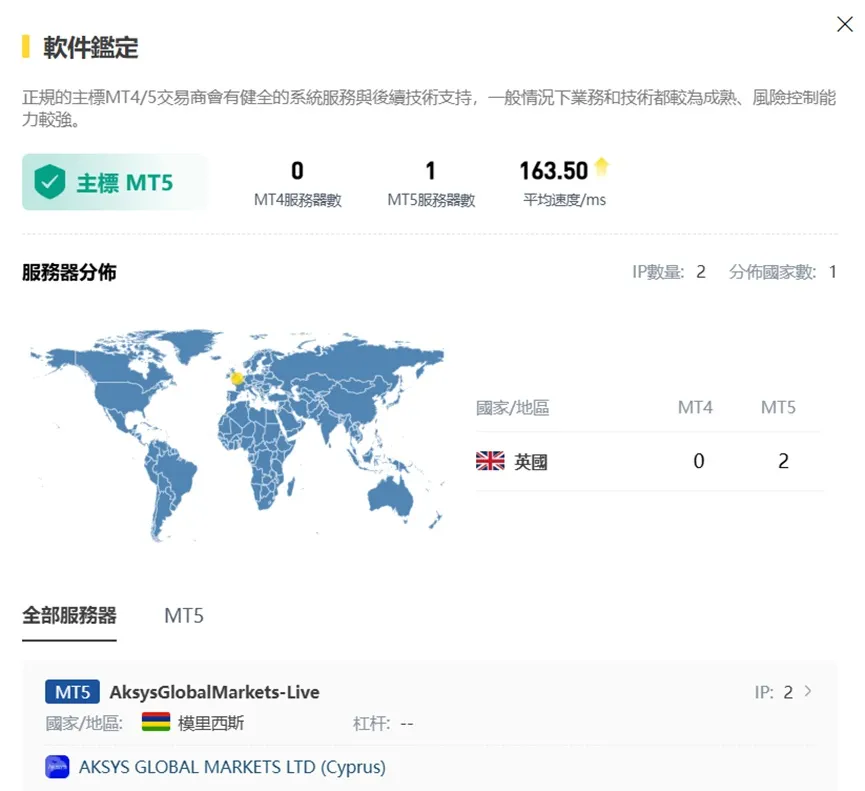
Task: Click the yellow UK marker on world map
Action: pyautogui.click(x=237, y=378)
